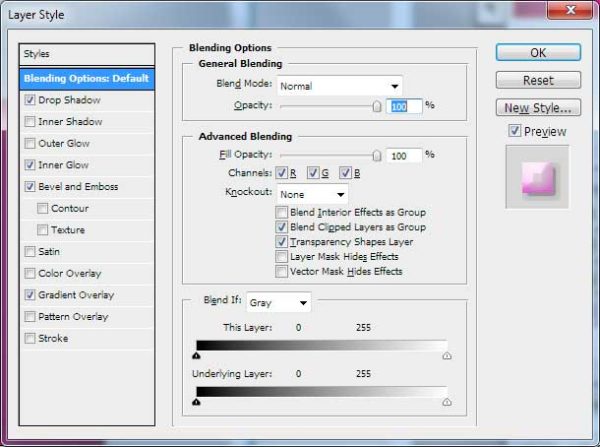
Task: Toggle Transparency Shapes Layer checkbox
Action: 281,242
